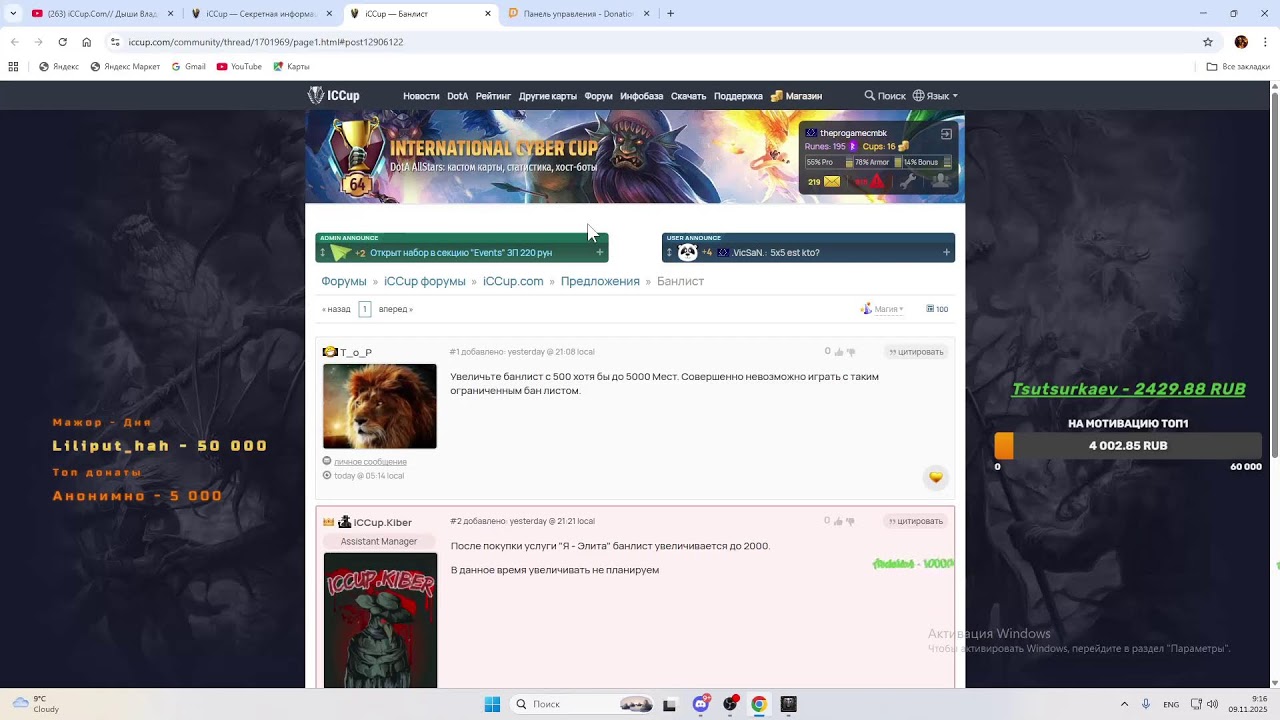Click the Chrome icon on the taskbar

[759, 704]
